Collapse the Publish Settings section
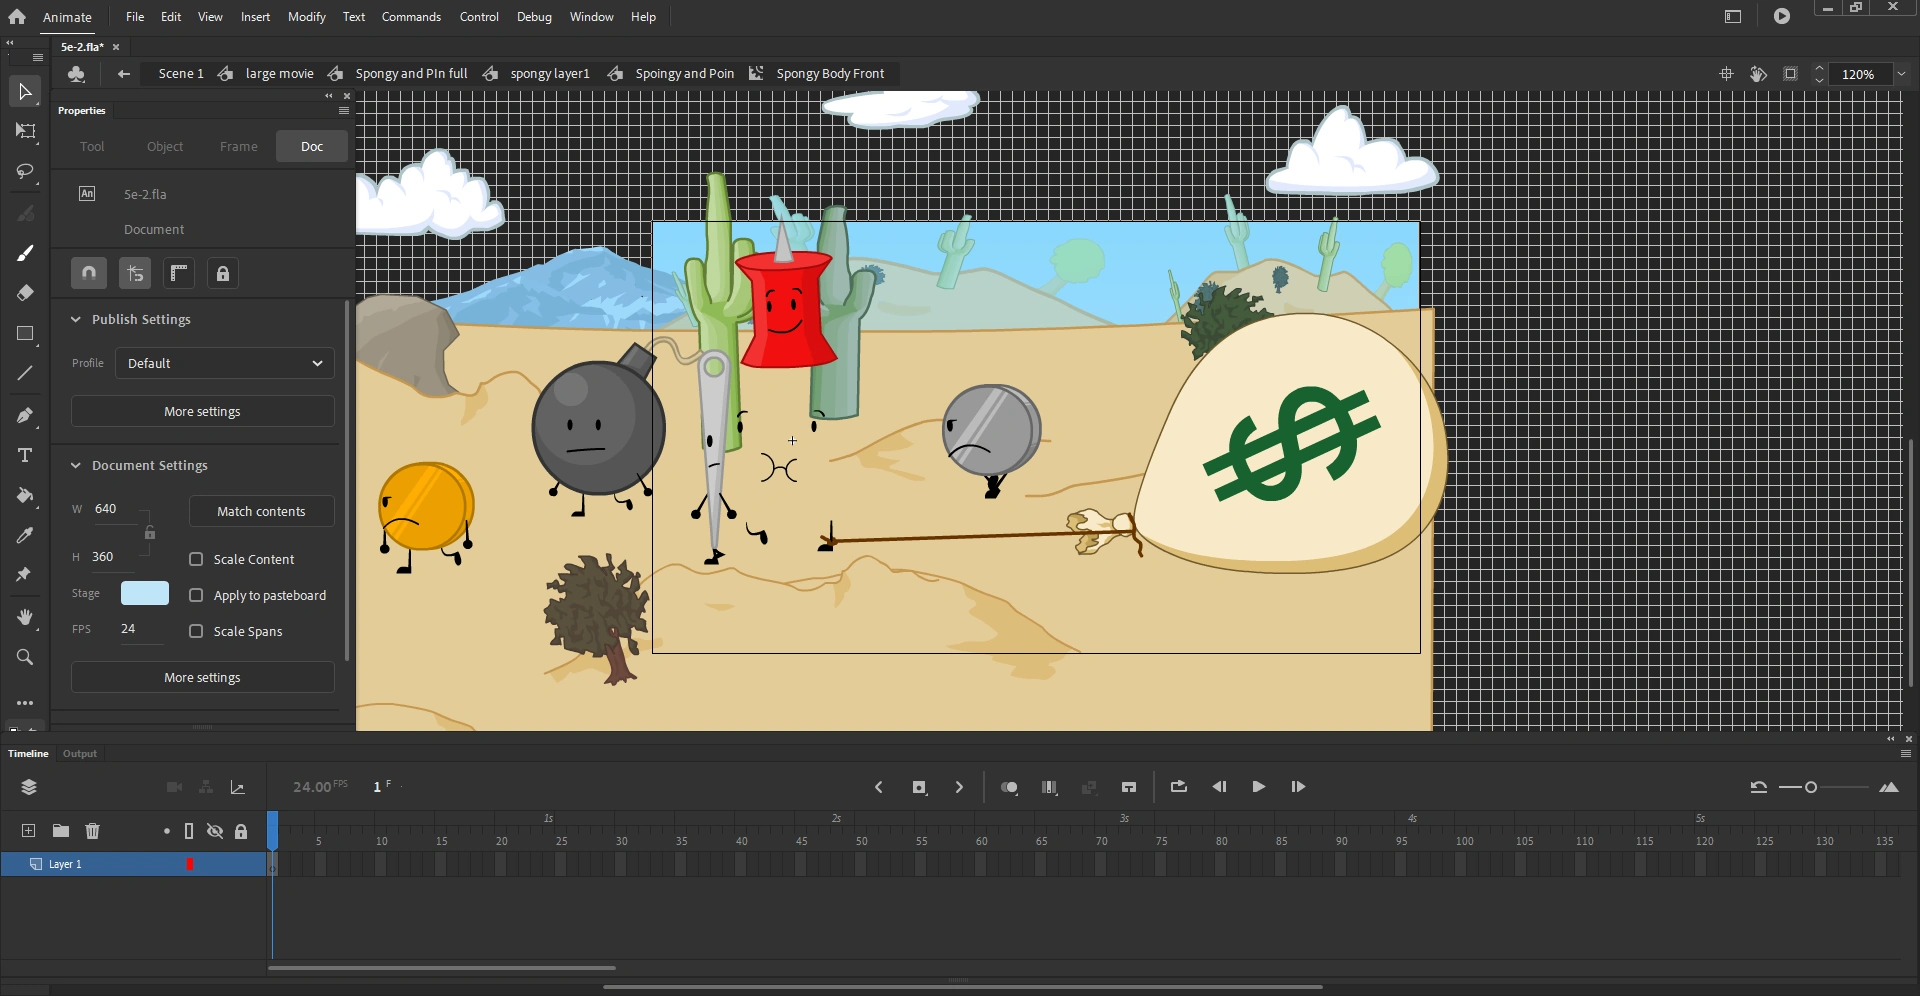Viewport: 1920px width, 996px height. pyautogui.click(x=76, y=319)
